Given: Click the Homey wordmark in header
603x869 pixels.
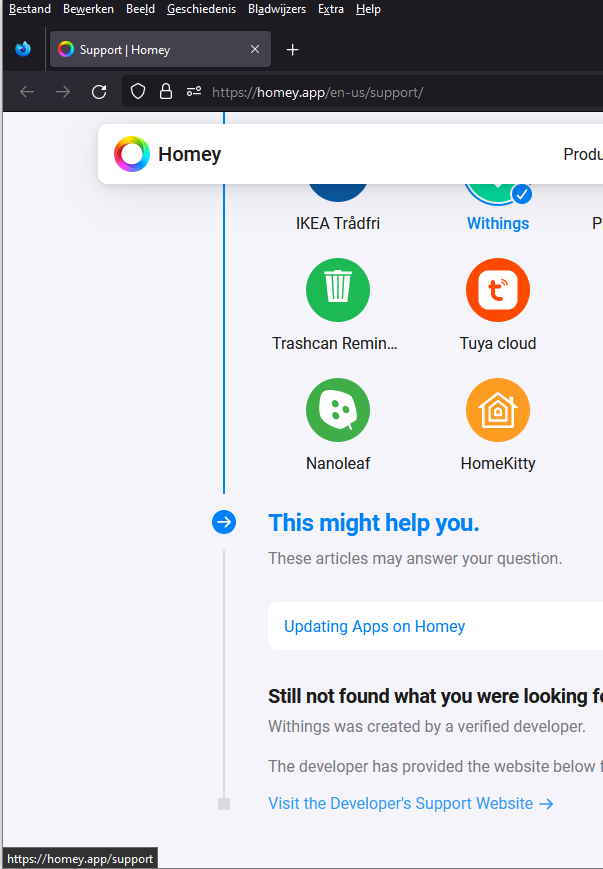Looking at the screenshot, I should [190, 154].
